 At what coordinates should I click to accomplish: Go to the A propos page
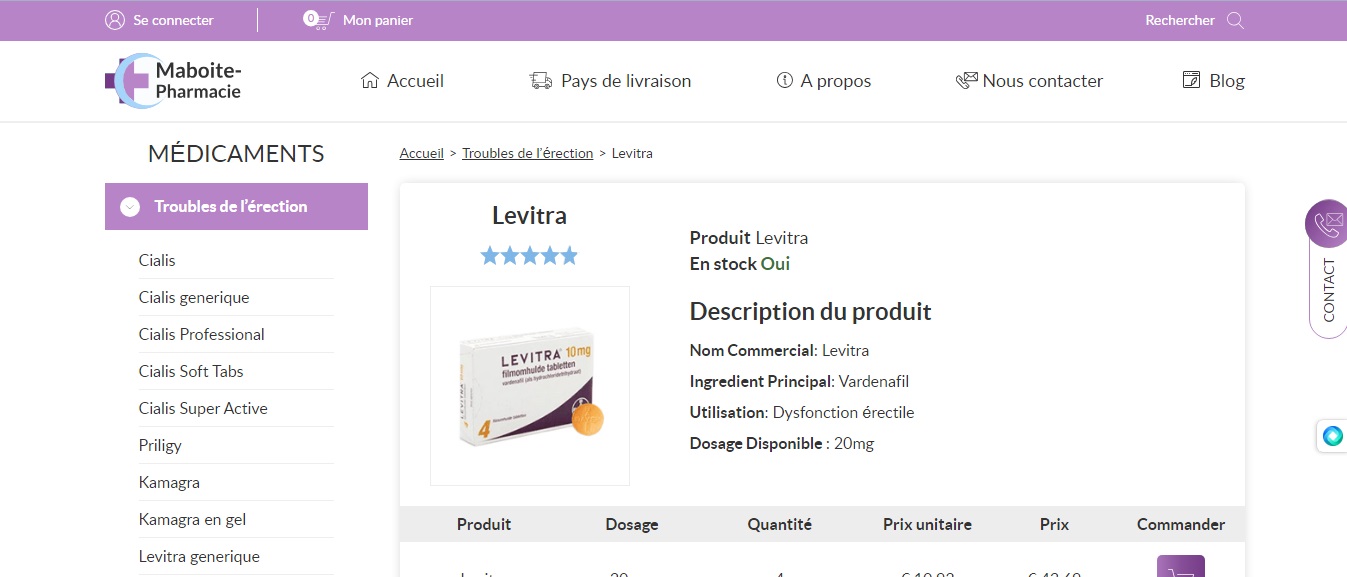(824, 81)
